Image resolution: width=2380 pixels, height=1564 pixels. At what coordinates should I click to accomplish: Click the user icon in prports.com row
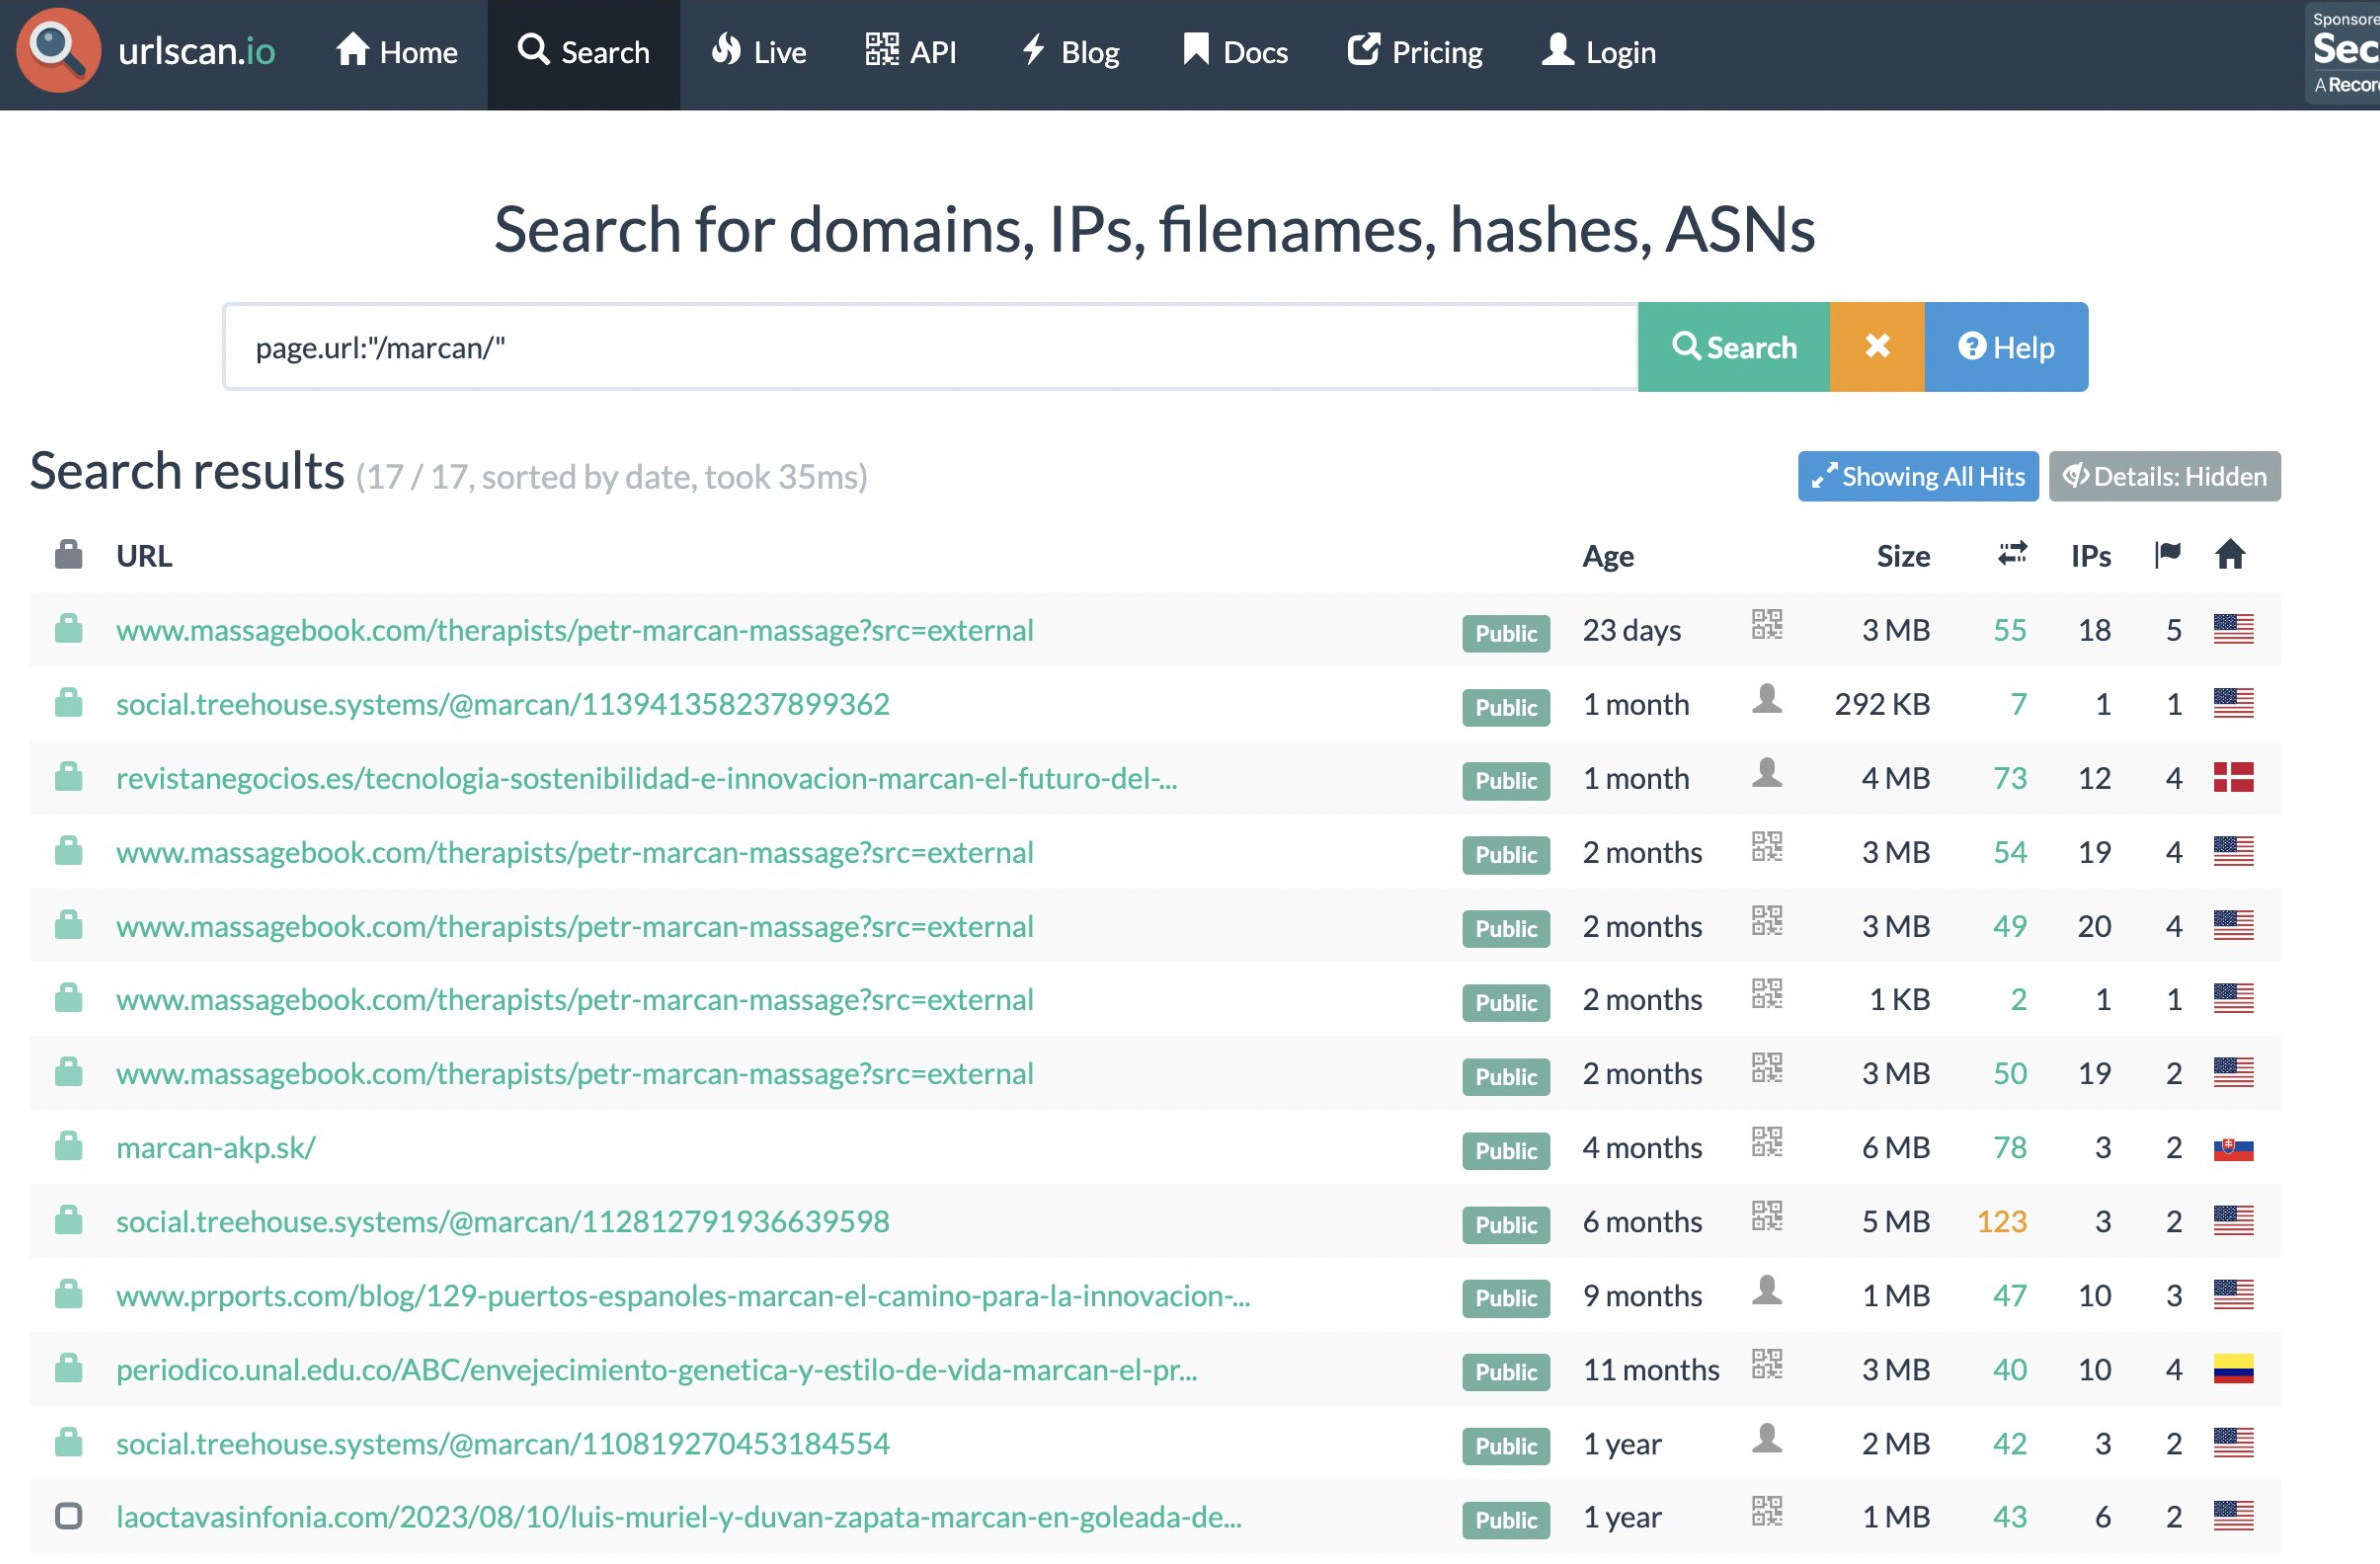(x=1767, y=1291)
